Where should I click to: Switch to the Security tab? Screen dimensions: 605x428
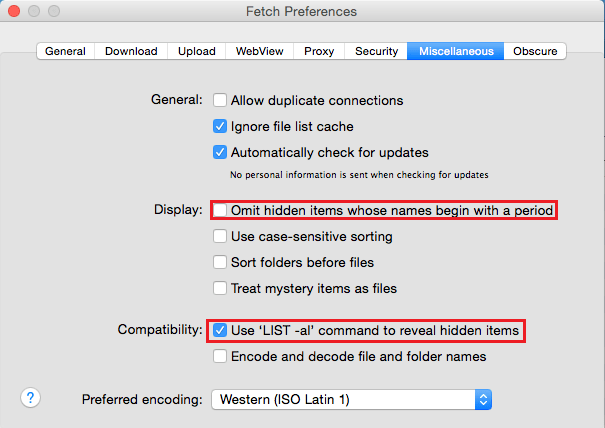(x=376, y=51)
